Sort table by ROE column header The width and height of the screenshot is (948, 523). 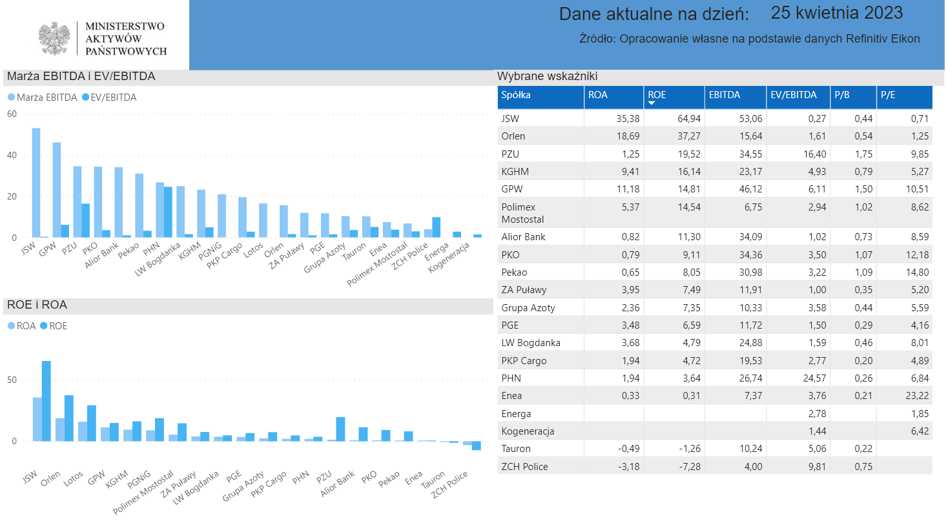[x=674, y=97]
